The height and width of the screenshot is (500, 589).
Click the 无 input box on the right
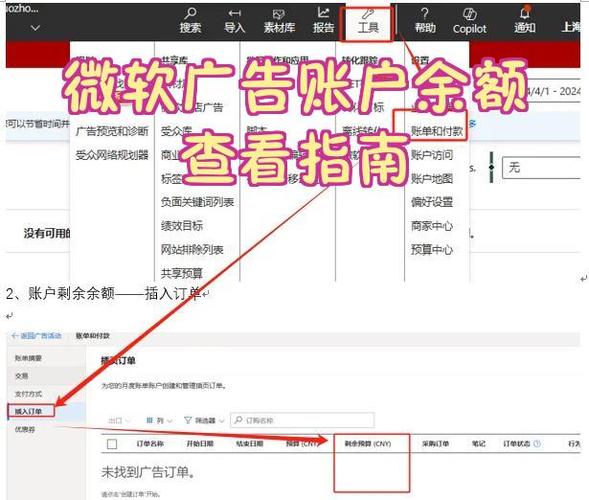click(541, 168)
